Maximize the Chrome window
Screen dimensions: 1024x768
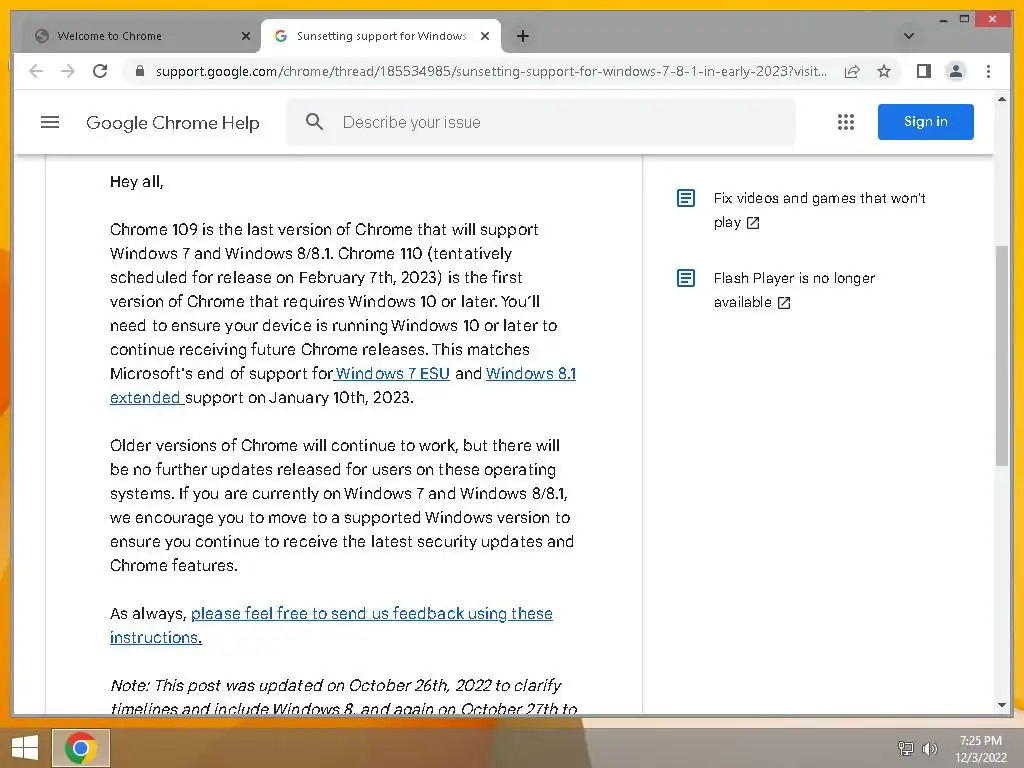[964, 19]
